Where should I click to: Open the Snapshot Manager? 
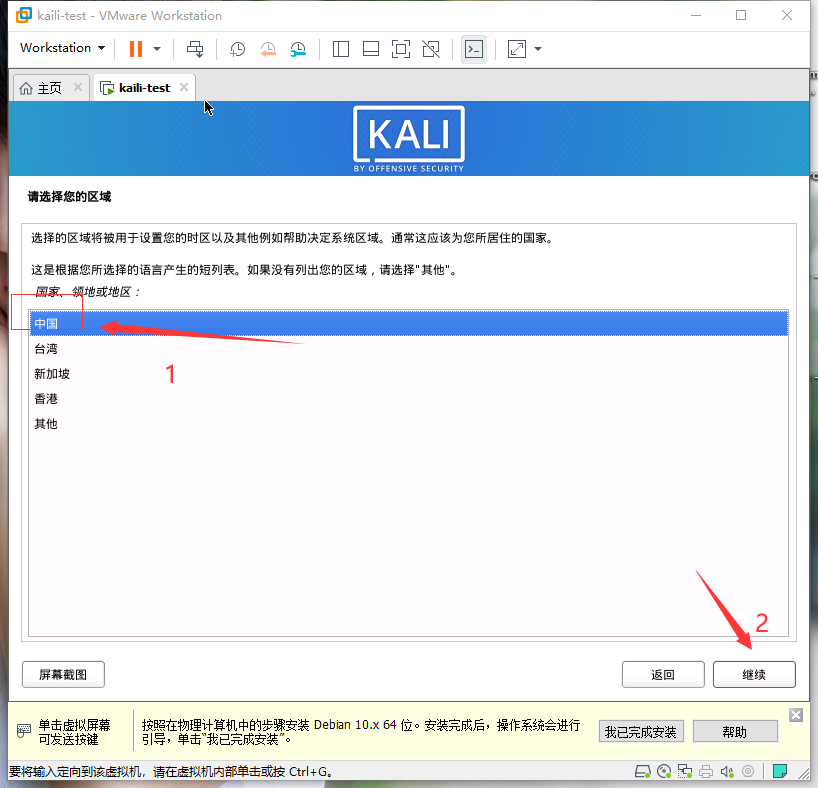(298, 49)
